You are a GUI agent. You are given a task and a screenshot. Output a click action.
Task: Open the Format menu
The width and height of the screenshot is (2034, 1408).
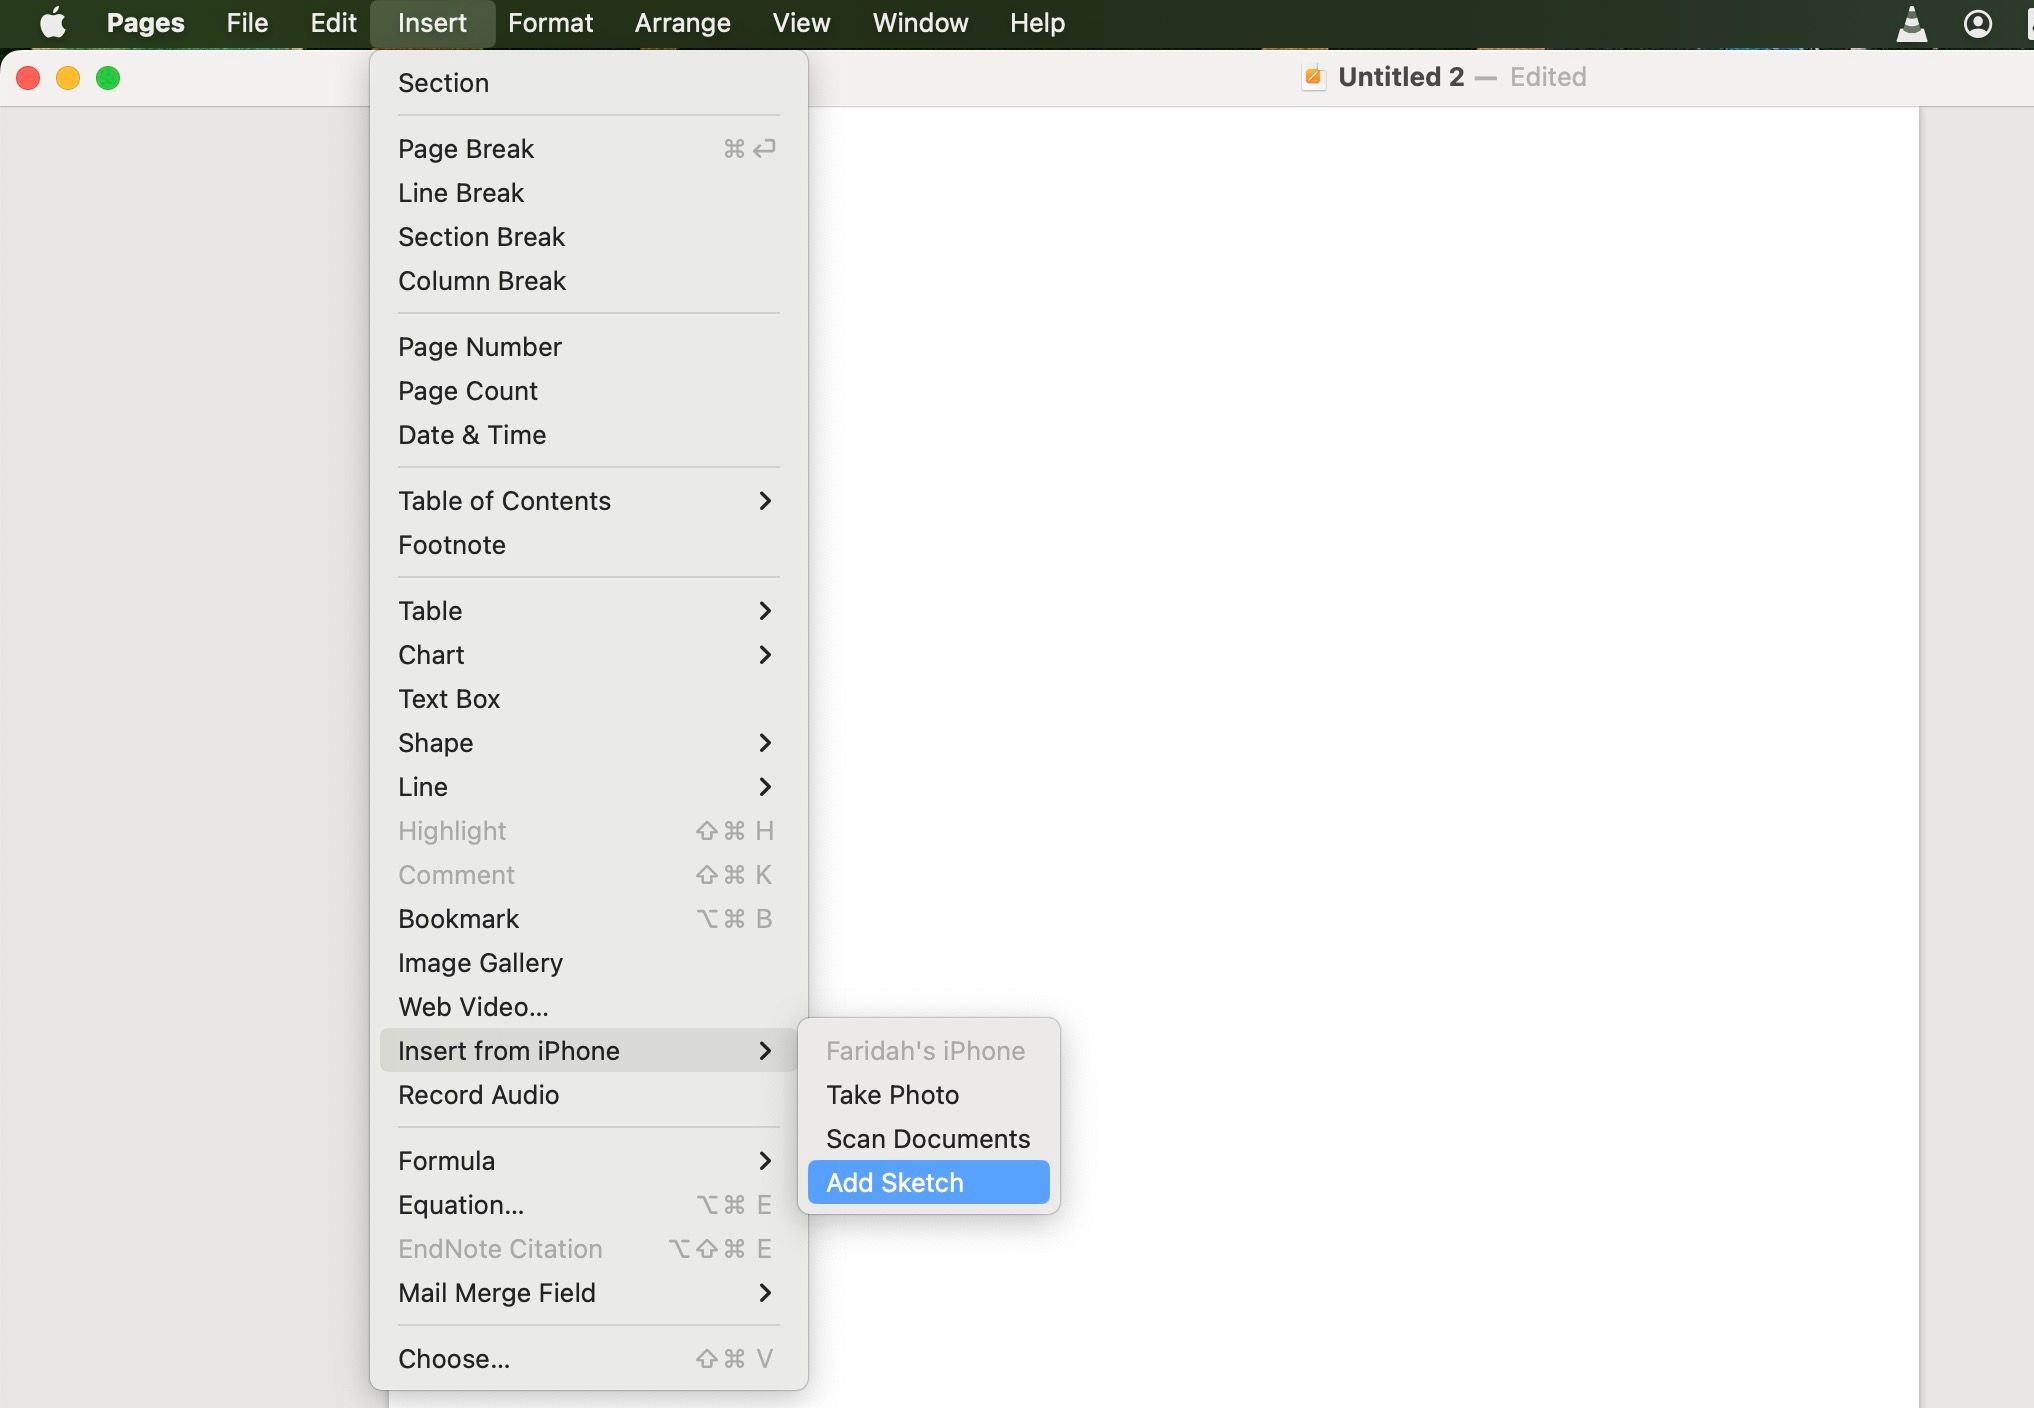[550, 22]
